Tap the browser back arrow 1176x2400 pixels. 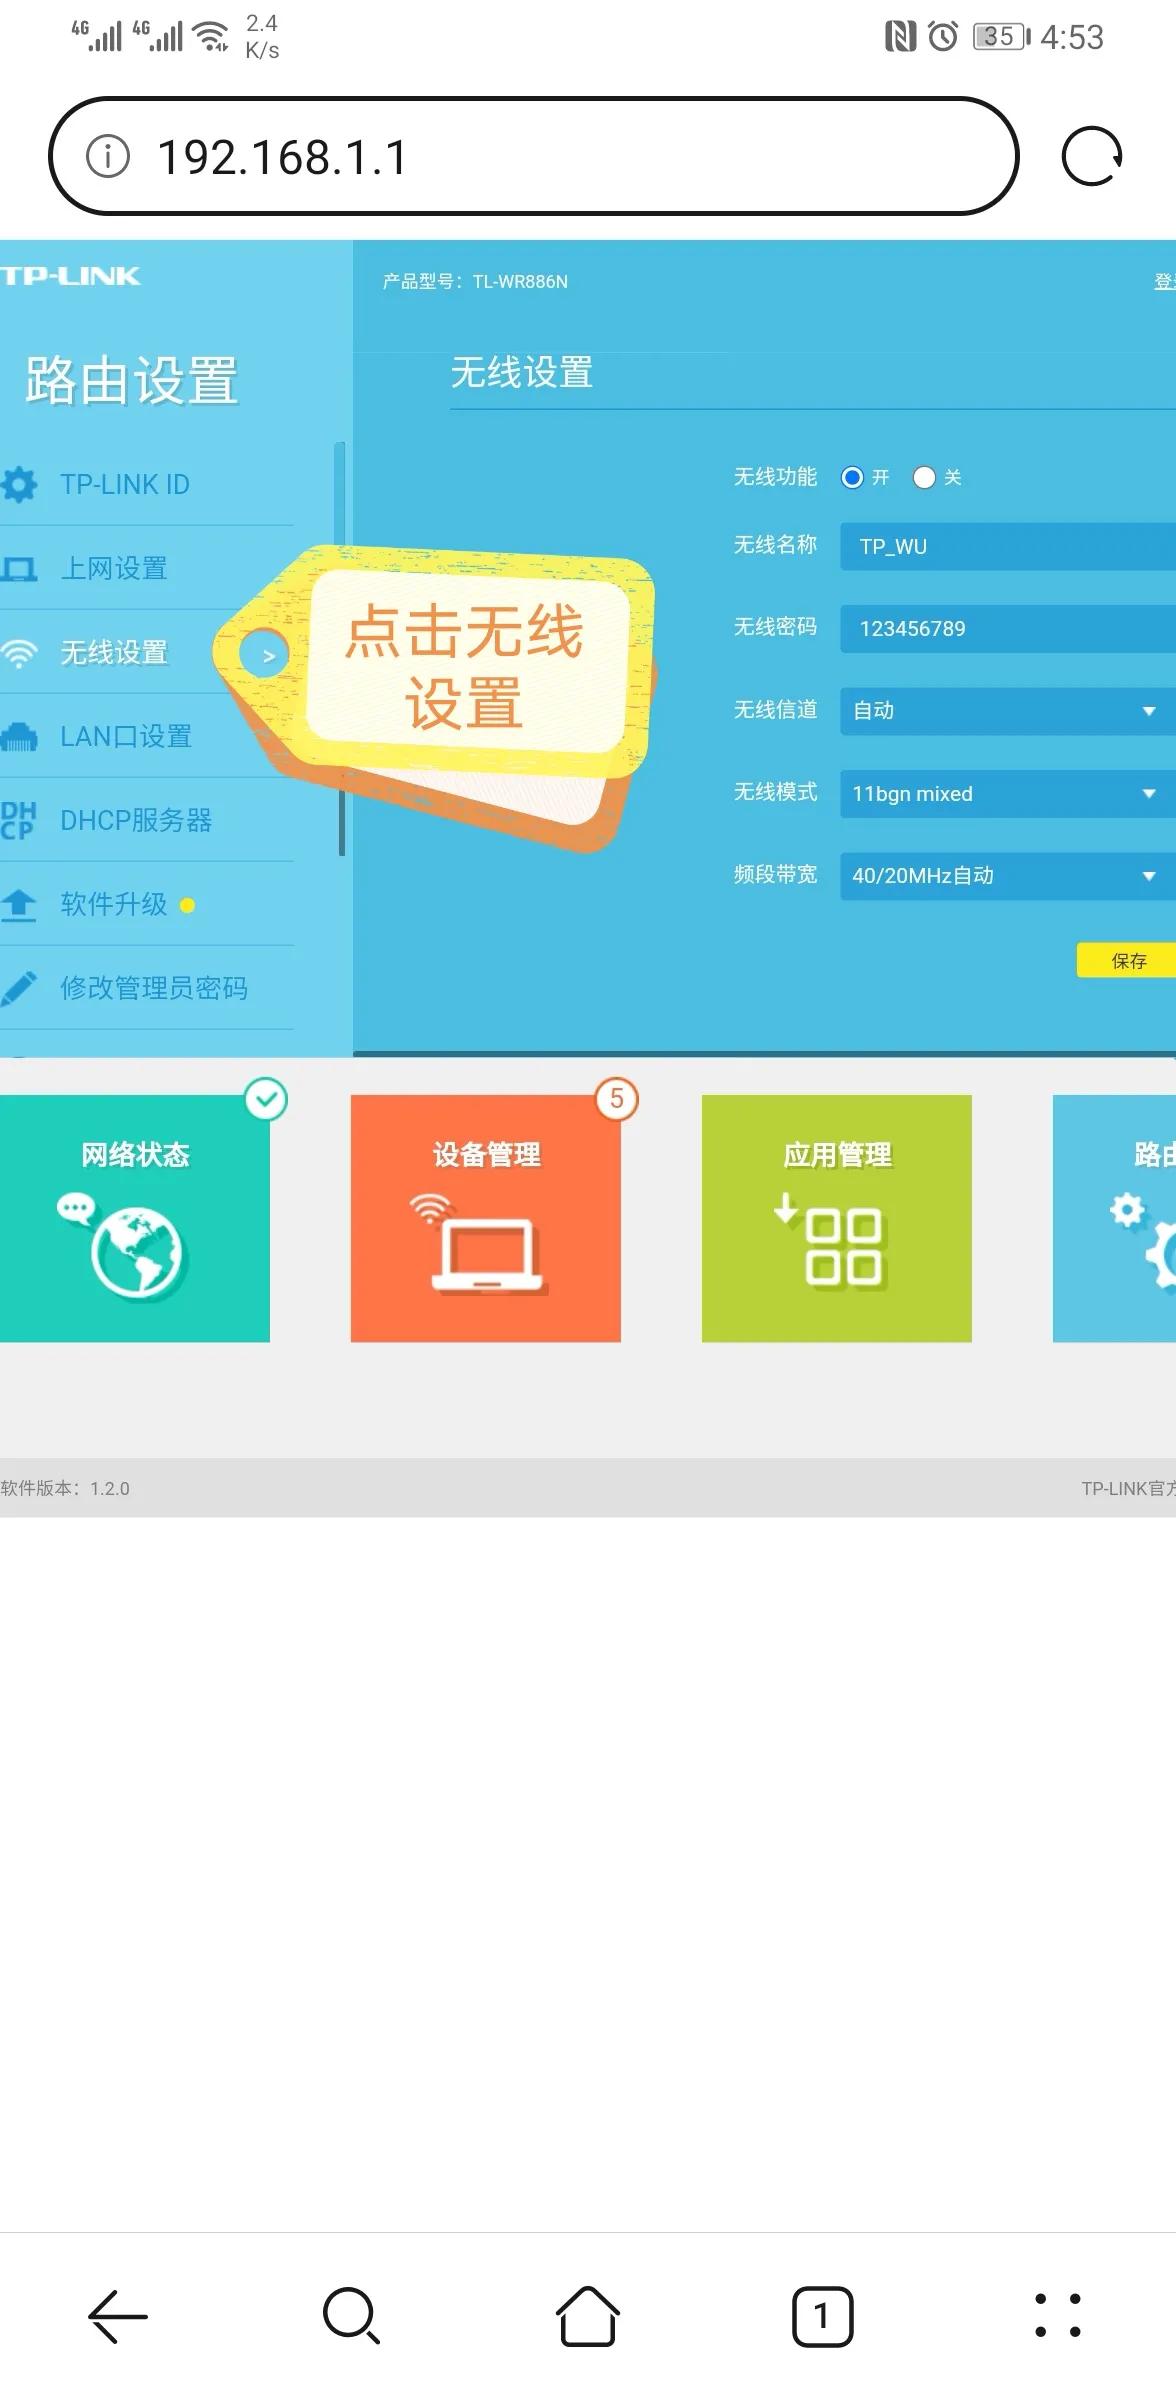tap(118, 2316)
